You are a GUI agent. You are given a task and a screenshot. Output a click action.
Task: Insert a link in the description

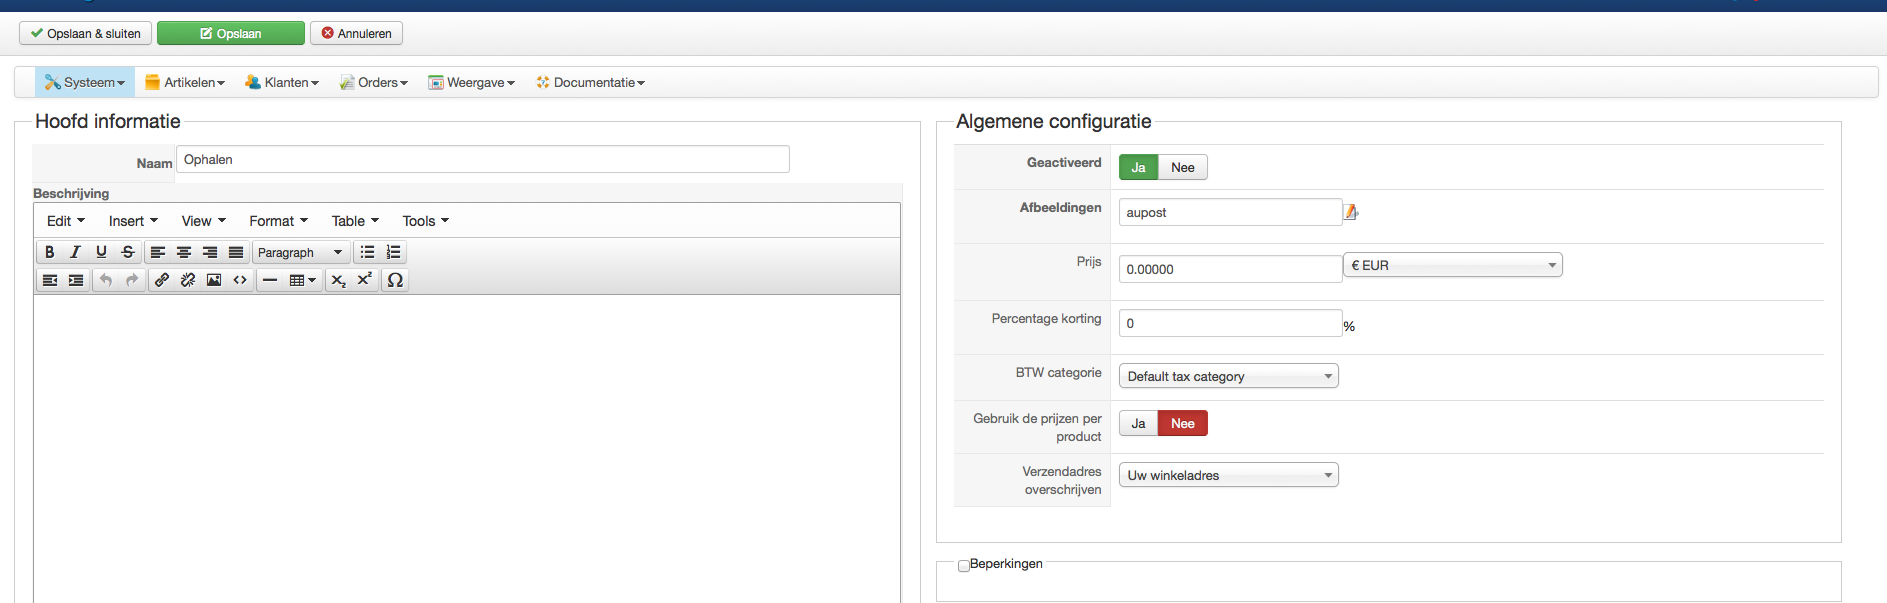(x=162, y=280)
